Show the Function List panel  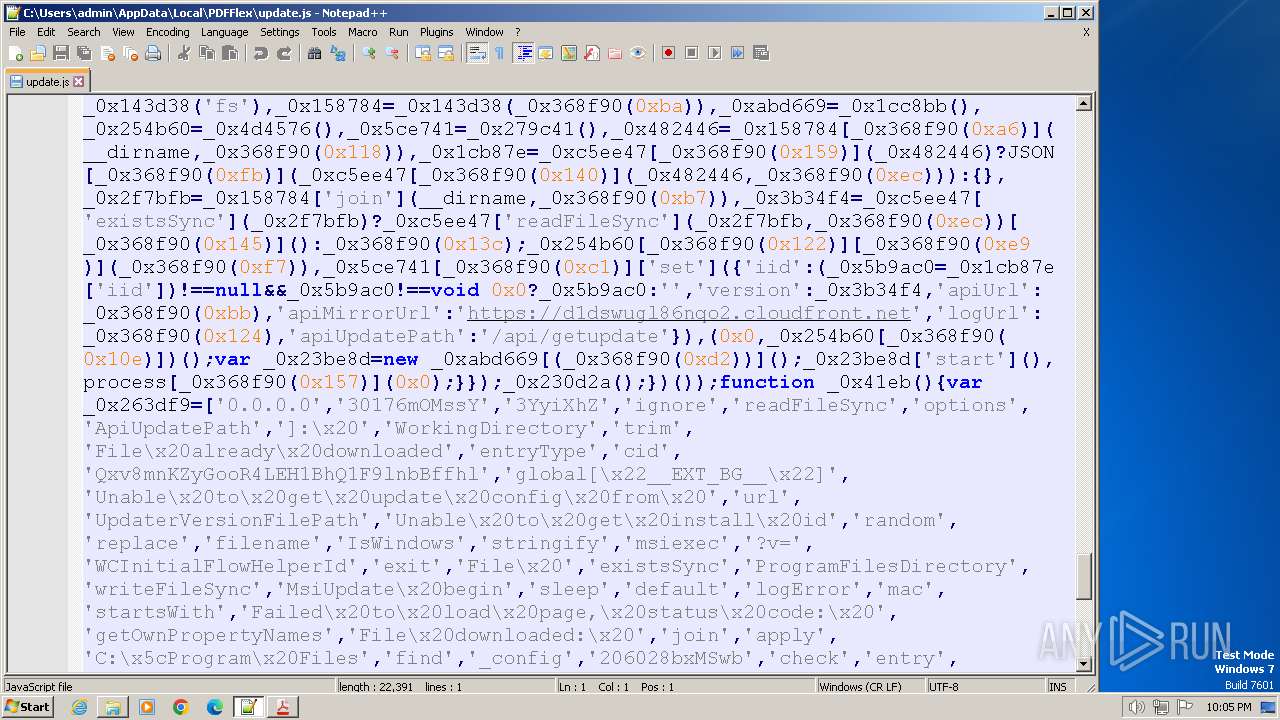pos(591,53)
